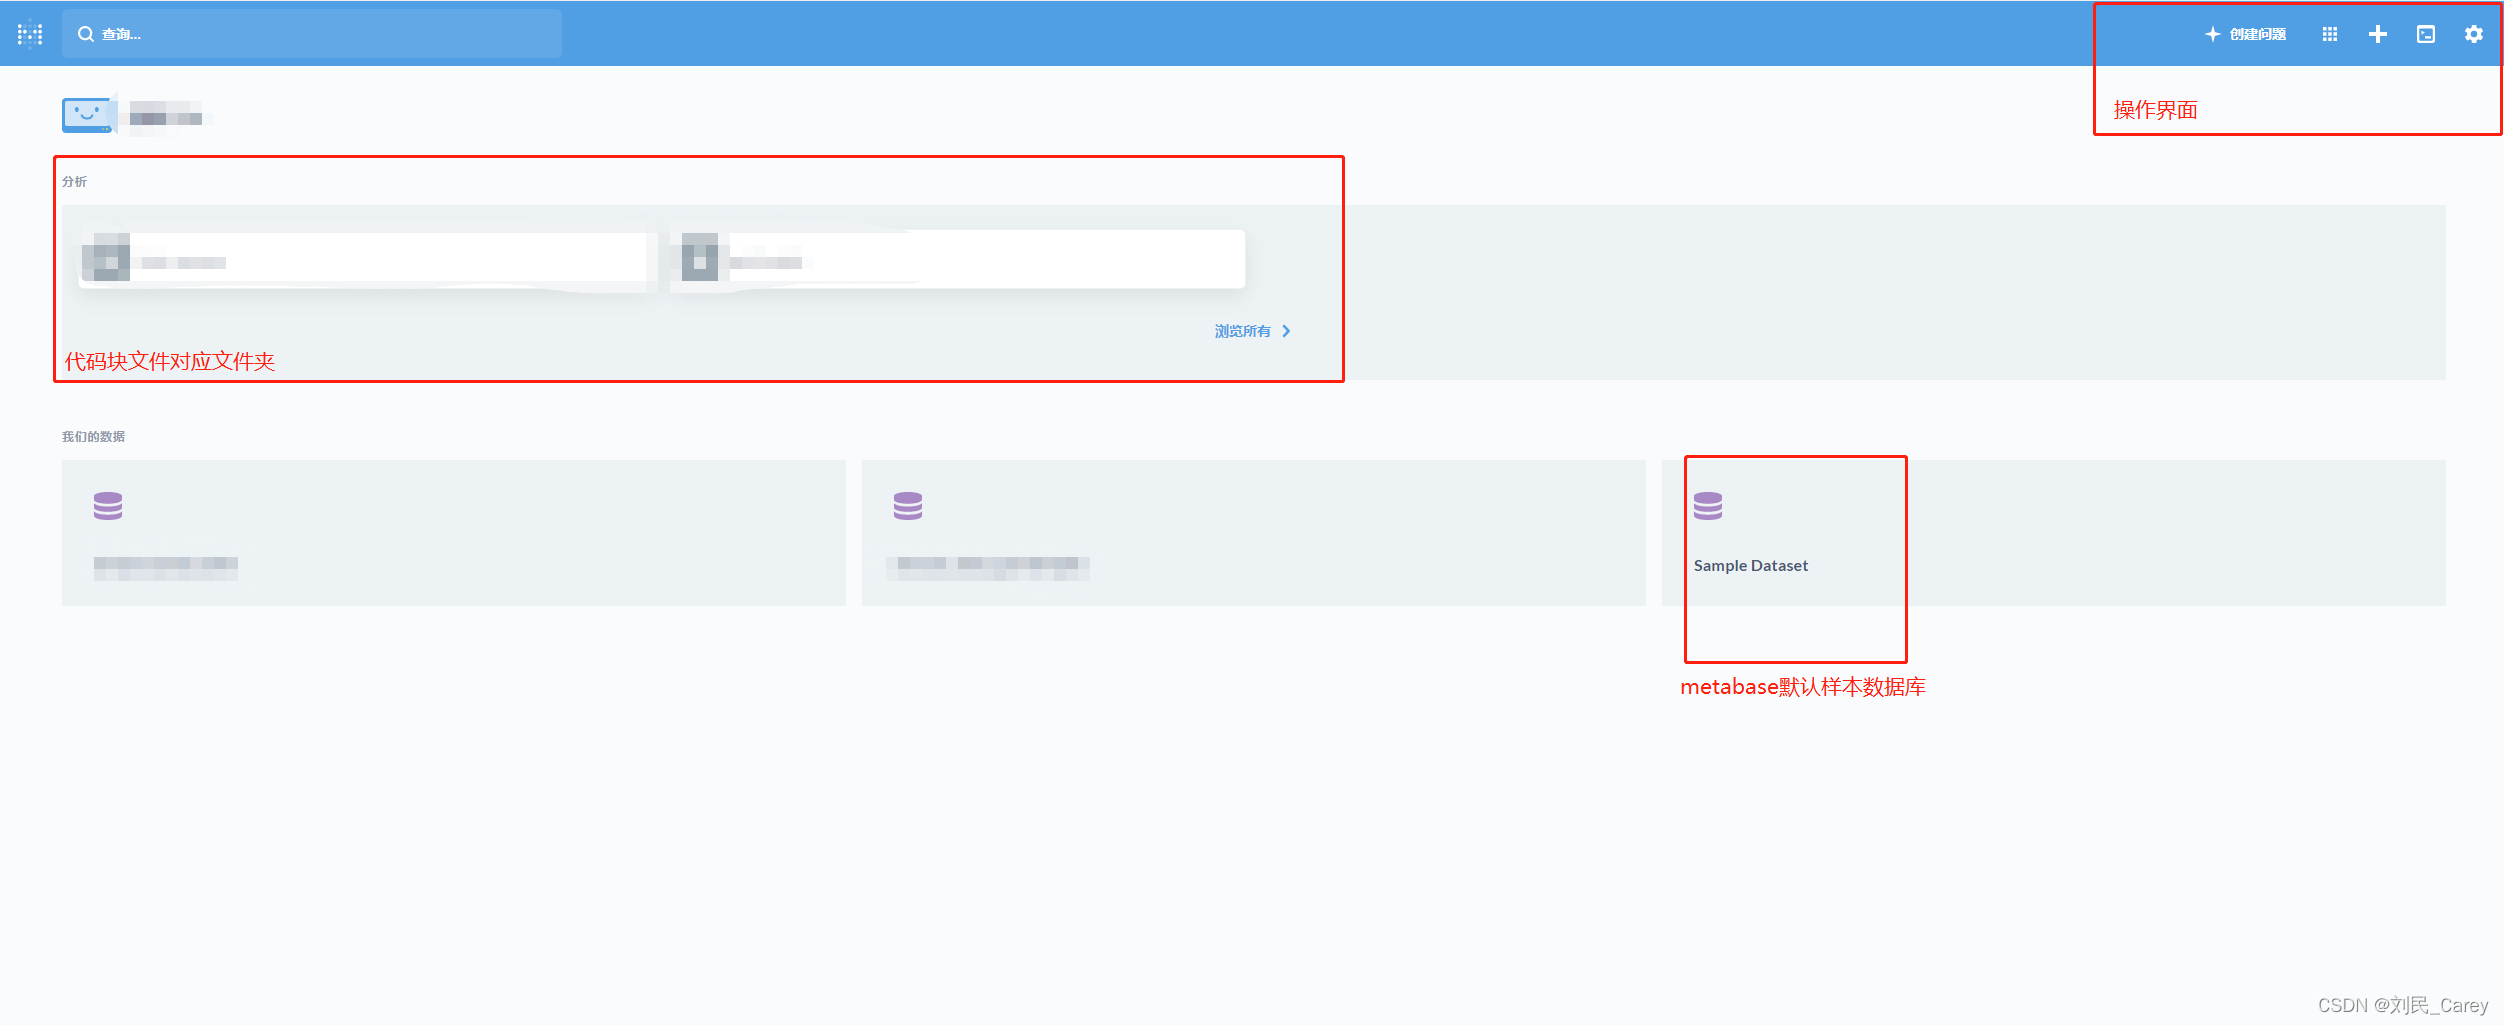Screen dimensions: 2504x1025
Task: Click the 我们的数据 section heading
Action: click(93, 436)
